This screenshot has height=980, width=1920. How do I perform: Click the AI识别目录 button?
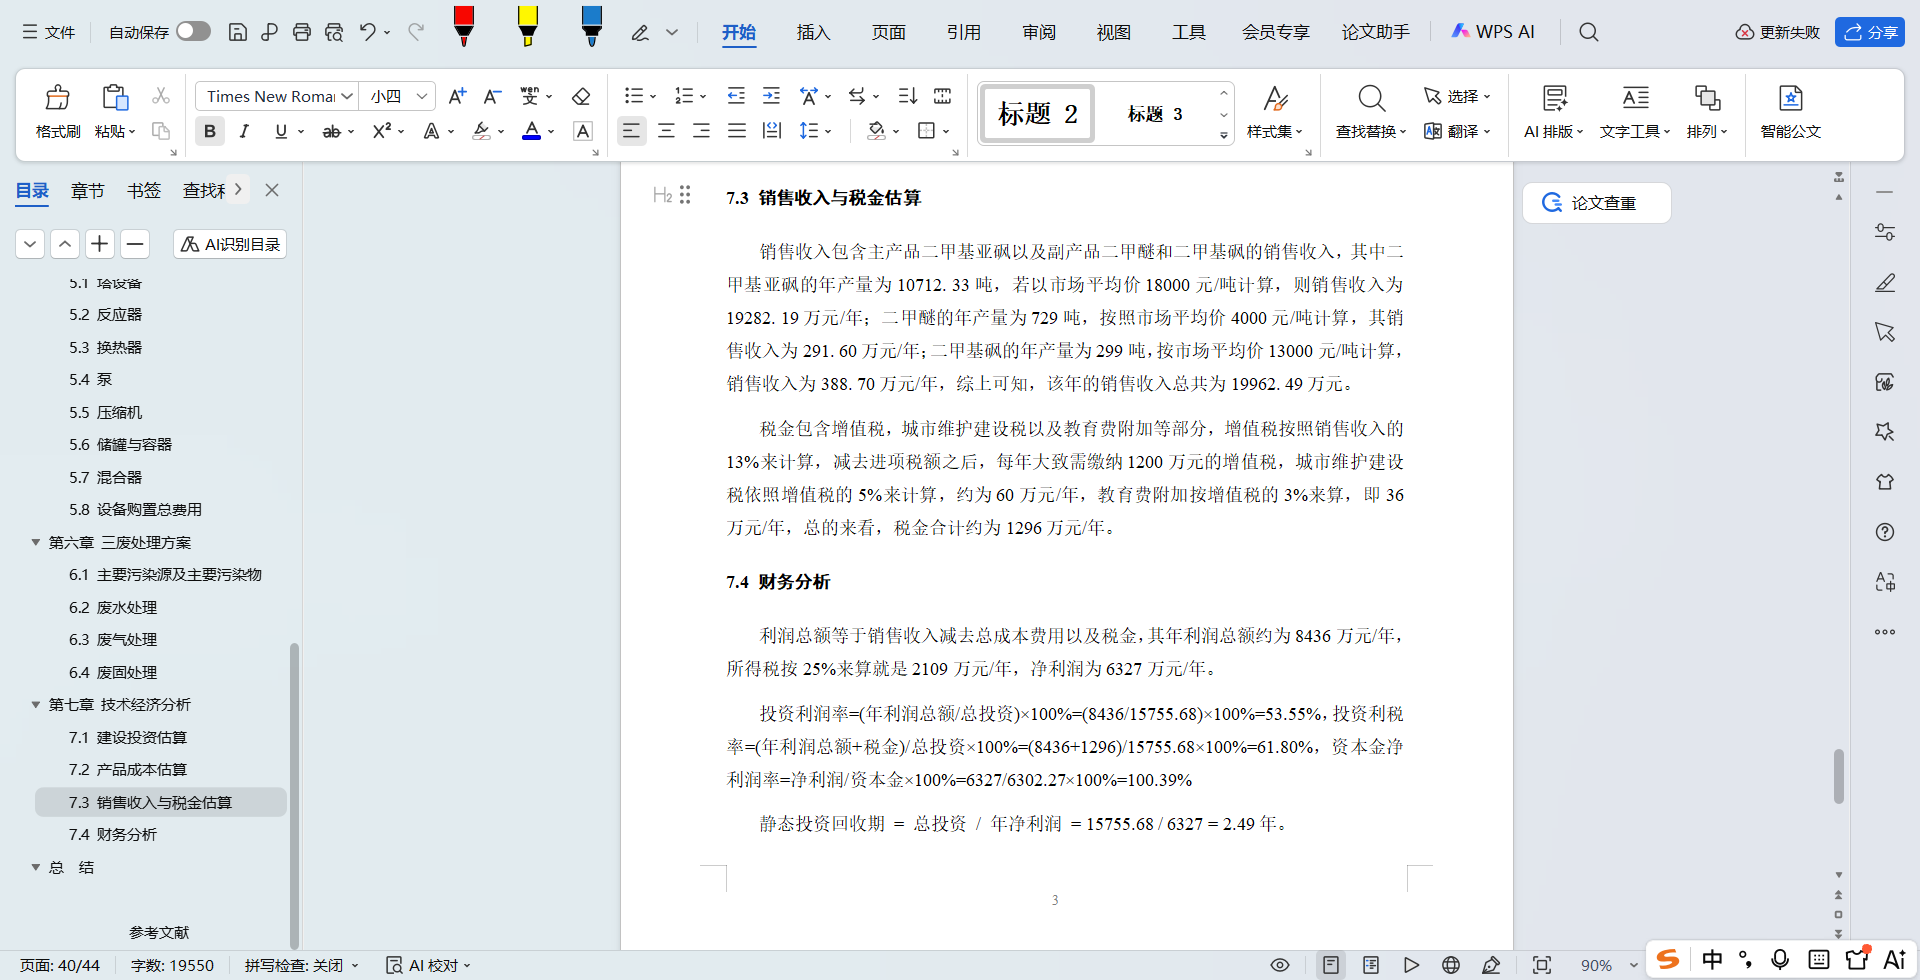click(x=230, y=244)
